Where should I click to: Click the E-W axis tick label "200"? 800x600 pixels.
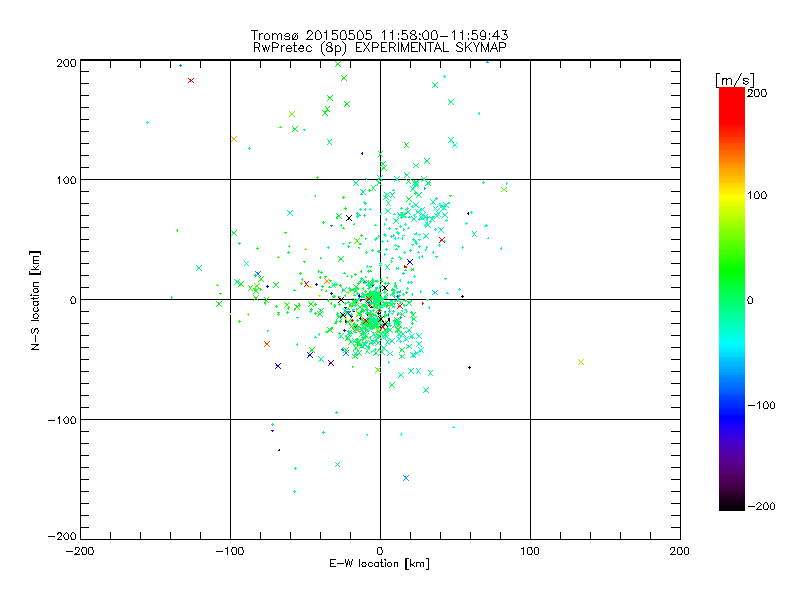click(x=680, y=551)
